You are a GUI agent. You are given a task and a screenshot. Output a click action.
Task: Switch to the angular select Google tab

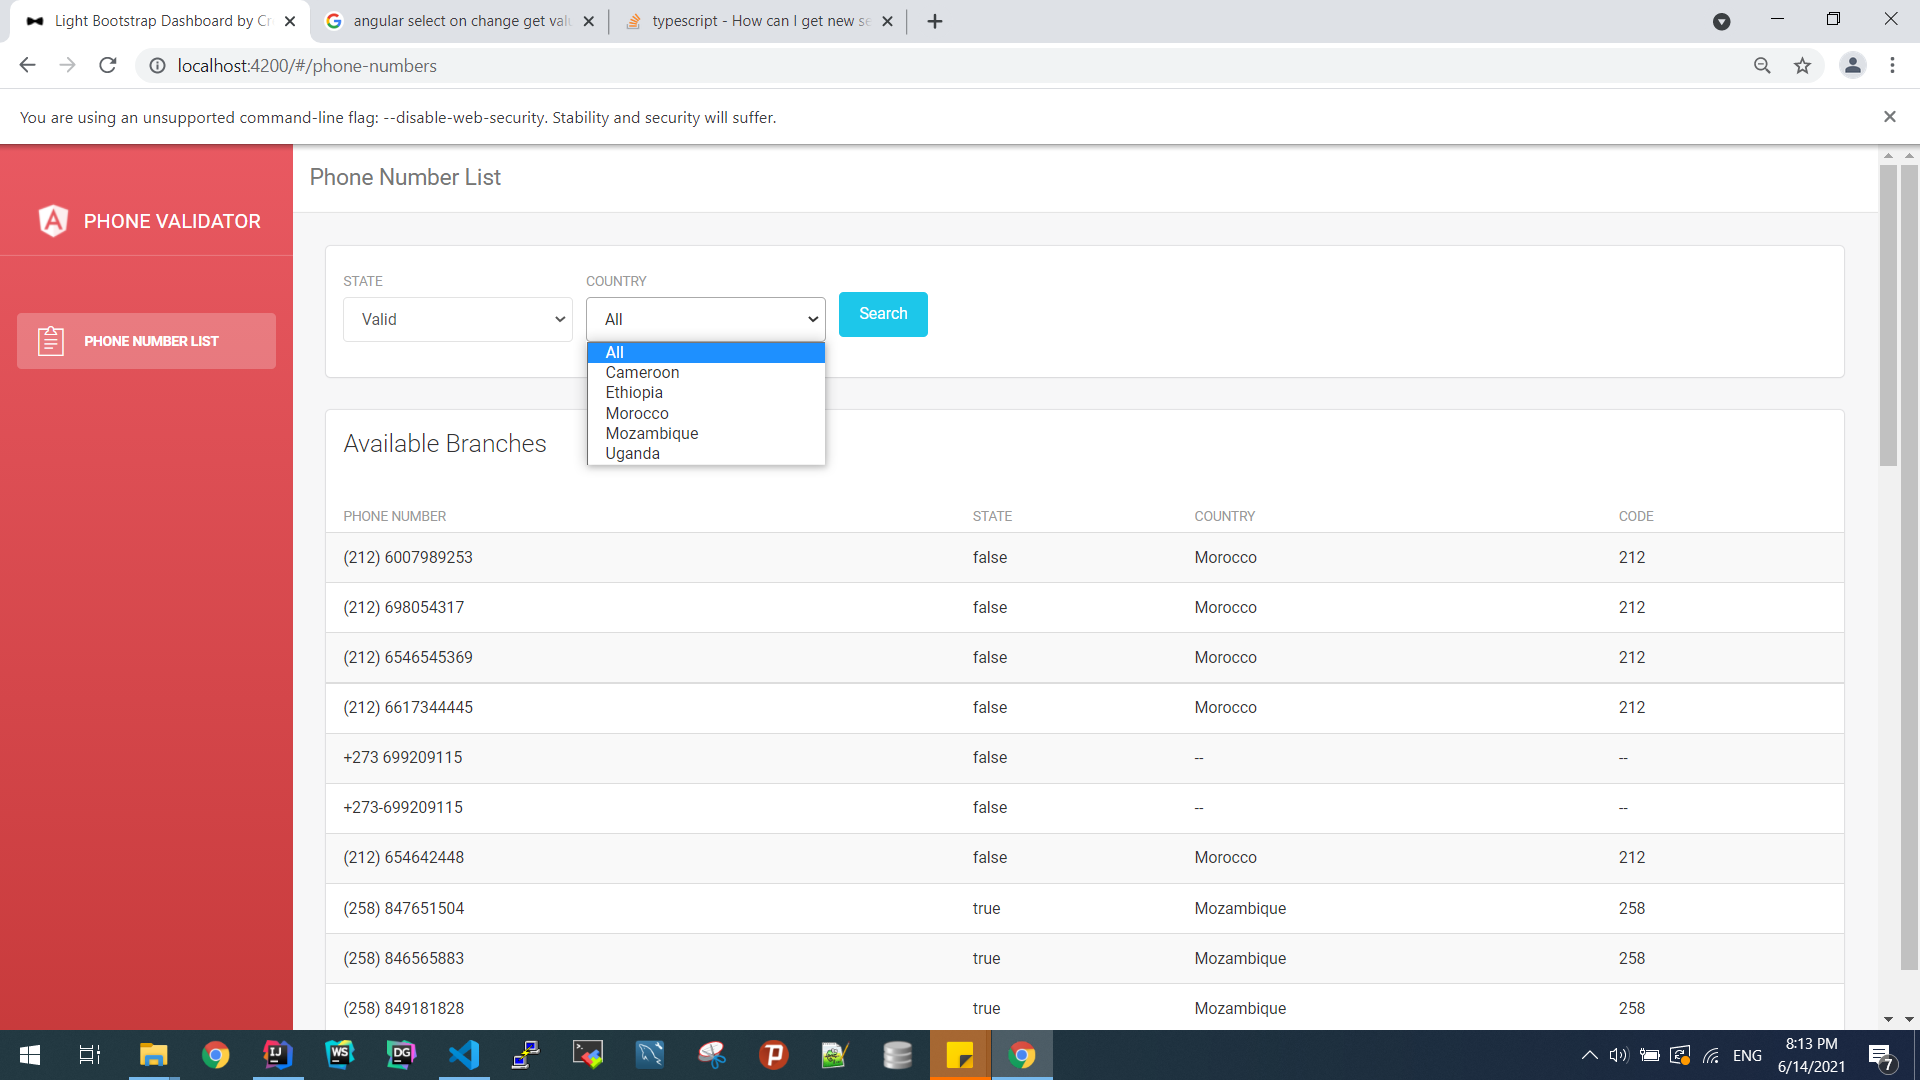point(460,21)
